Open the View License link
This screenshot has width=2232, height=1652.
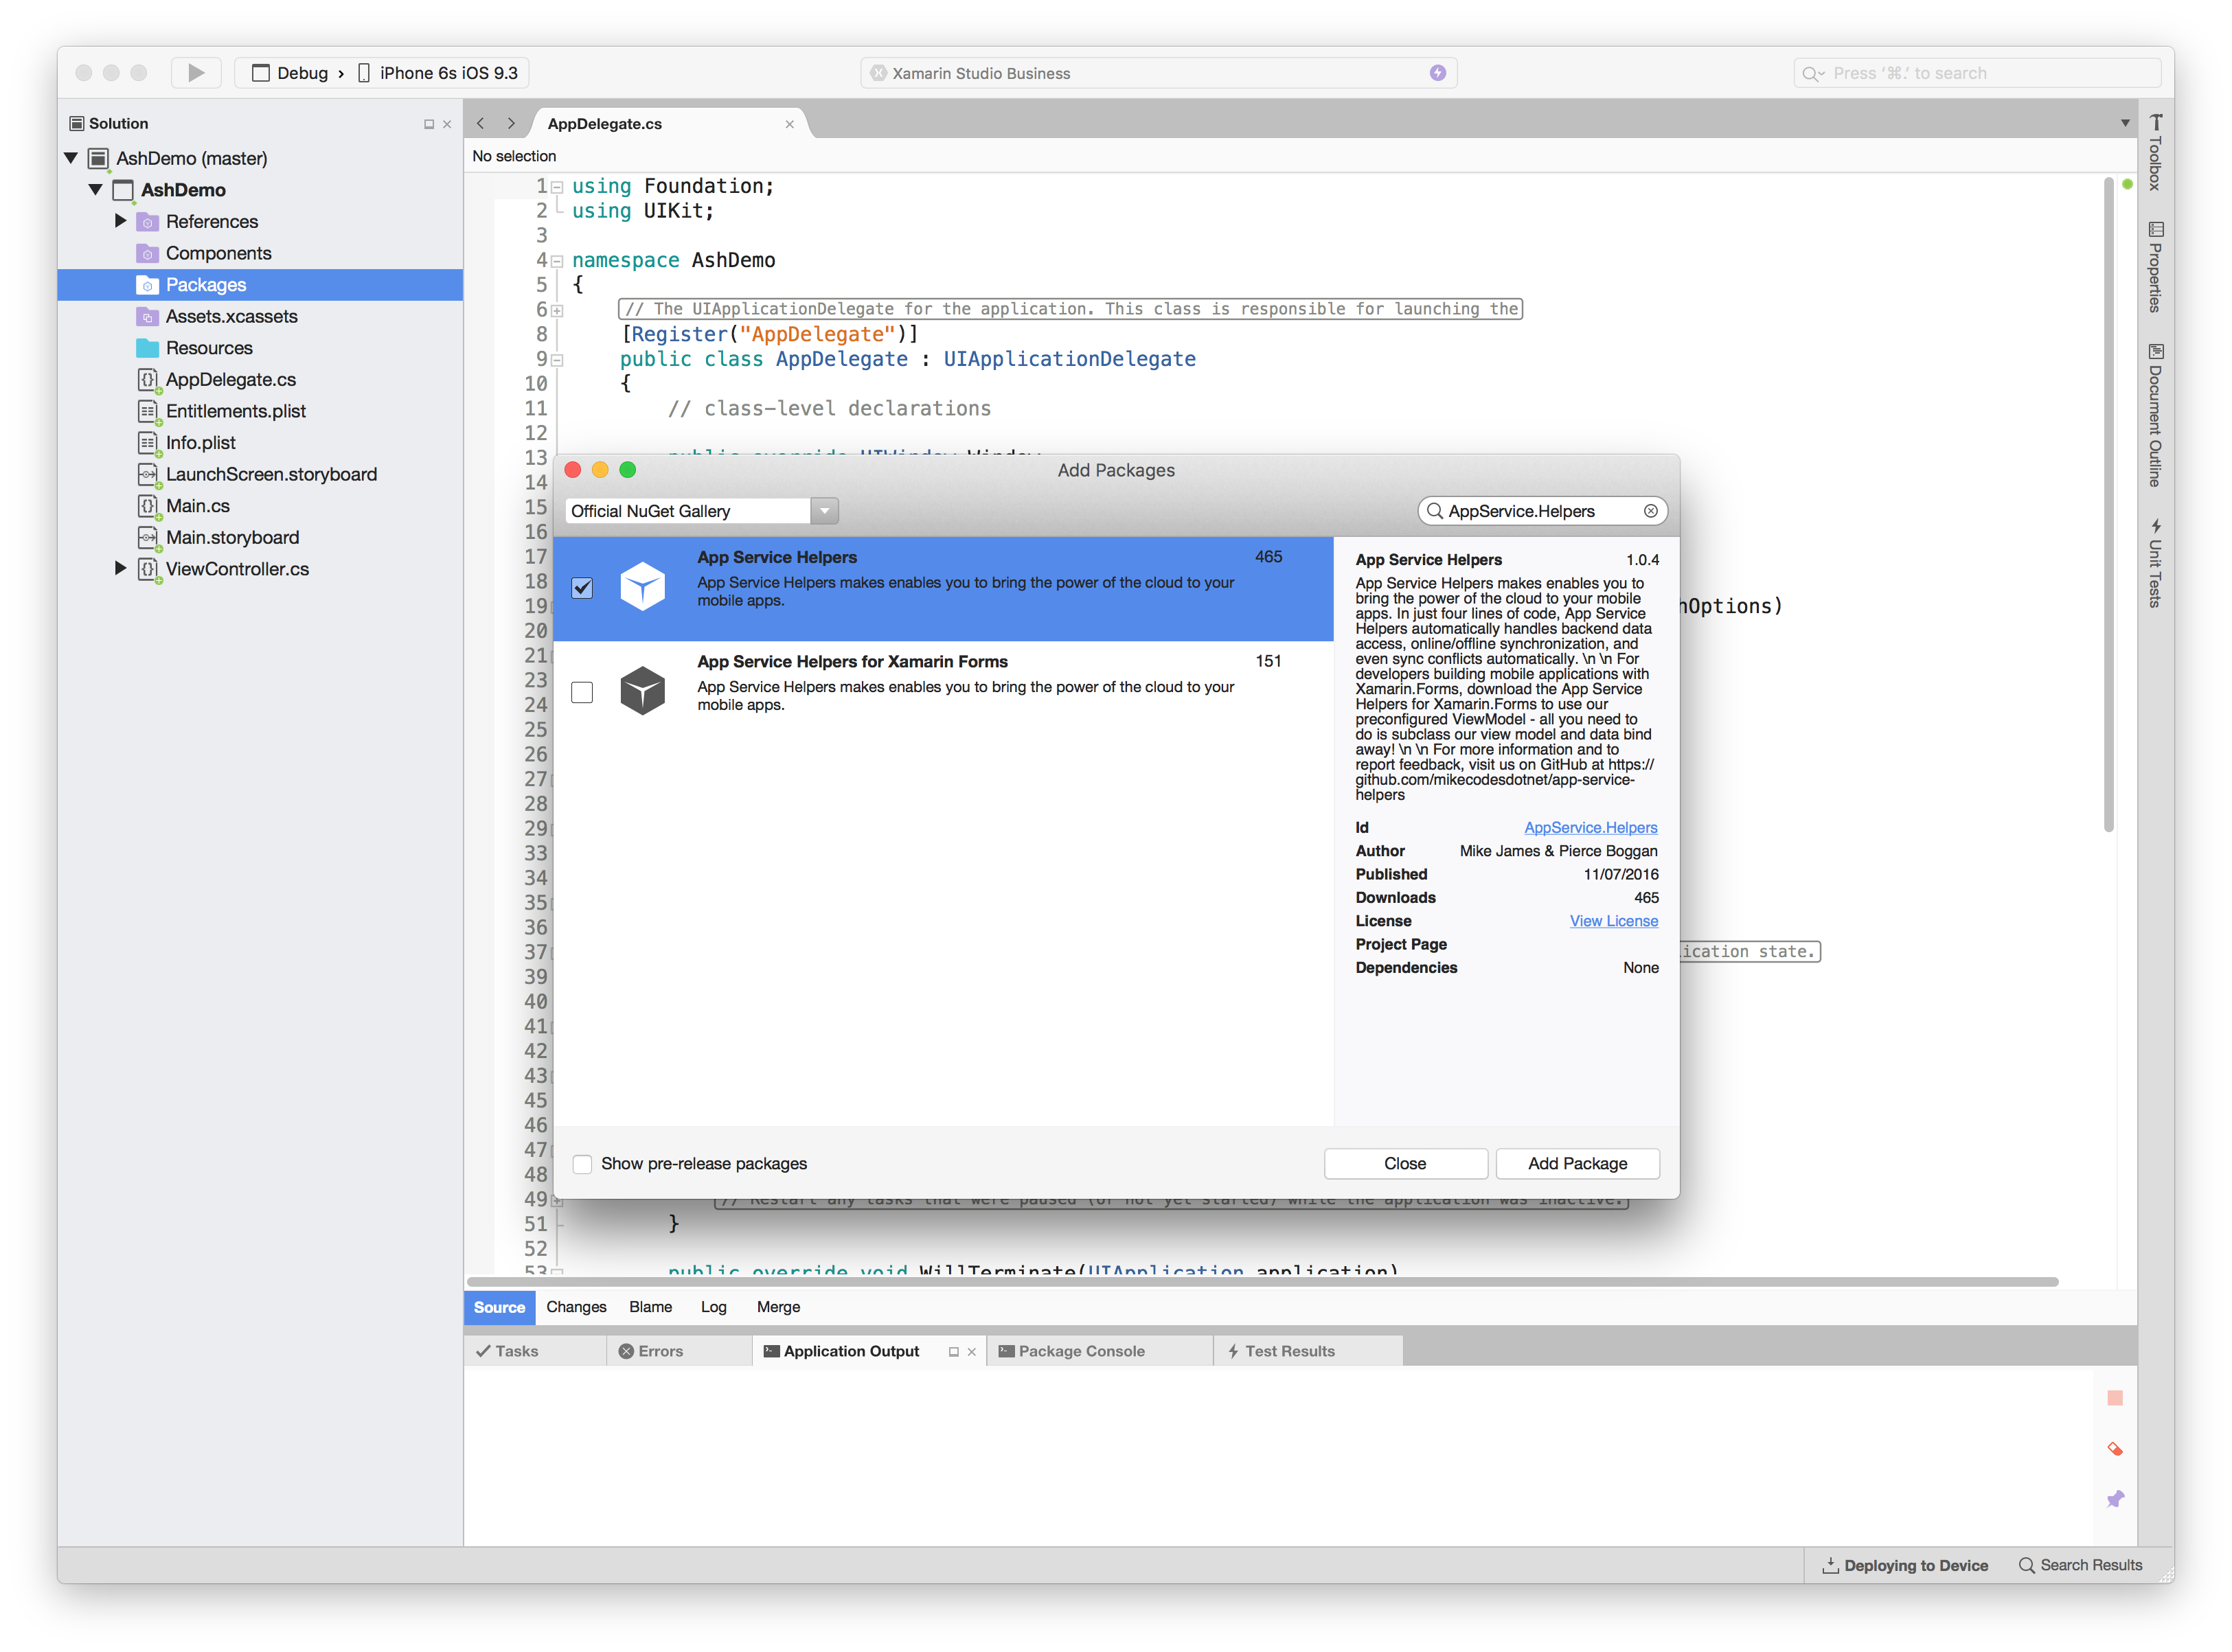(1613, 921)
